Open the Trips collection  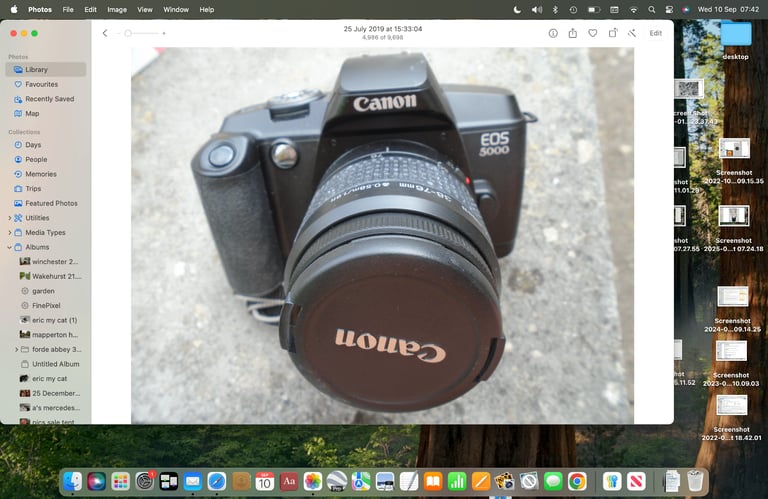coord(46,189)
